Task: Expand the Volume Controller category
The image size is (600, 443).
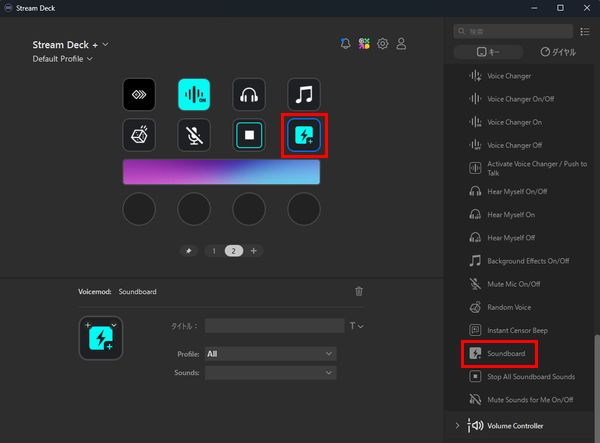Action: [457, 425]
